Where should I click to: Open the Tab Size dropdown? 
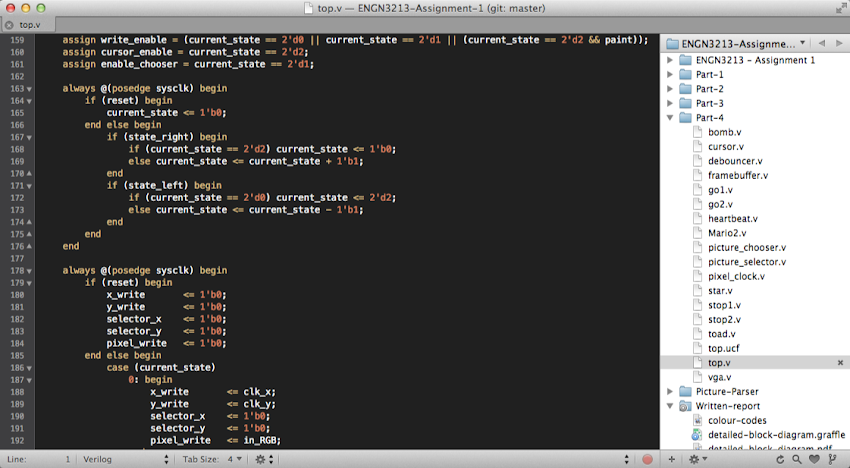tap(212, 459)
